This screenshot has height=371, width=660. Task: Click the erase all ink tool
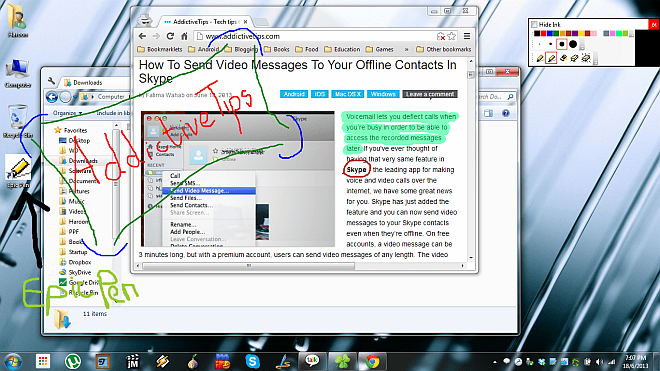pos(586,58)
